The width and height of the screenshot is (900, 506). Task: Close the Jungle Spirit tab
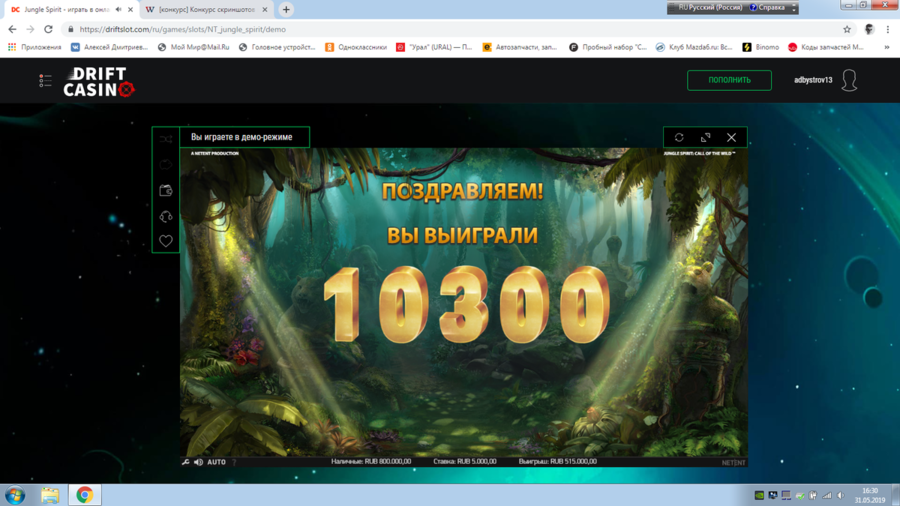[x=130, y=10]
